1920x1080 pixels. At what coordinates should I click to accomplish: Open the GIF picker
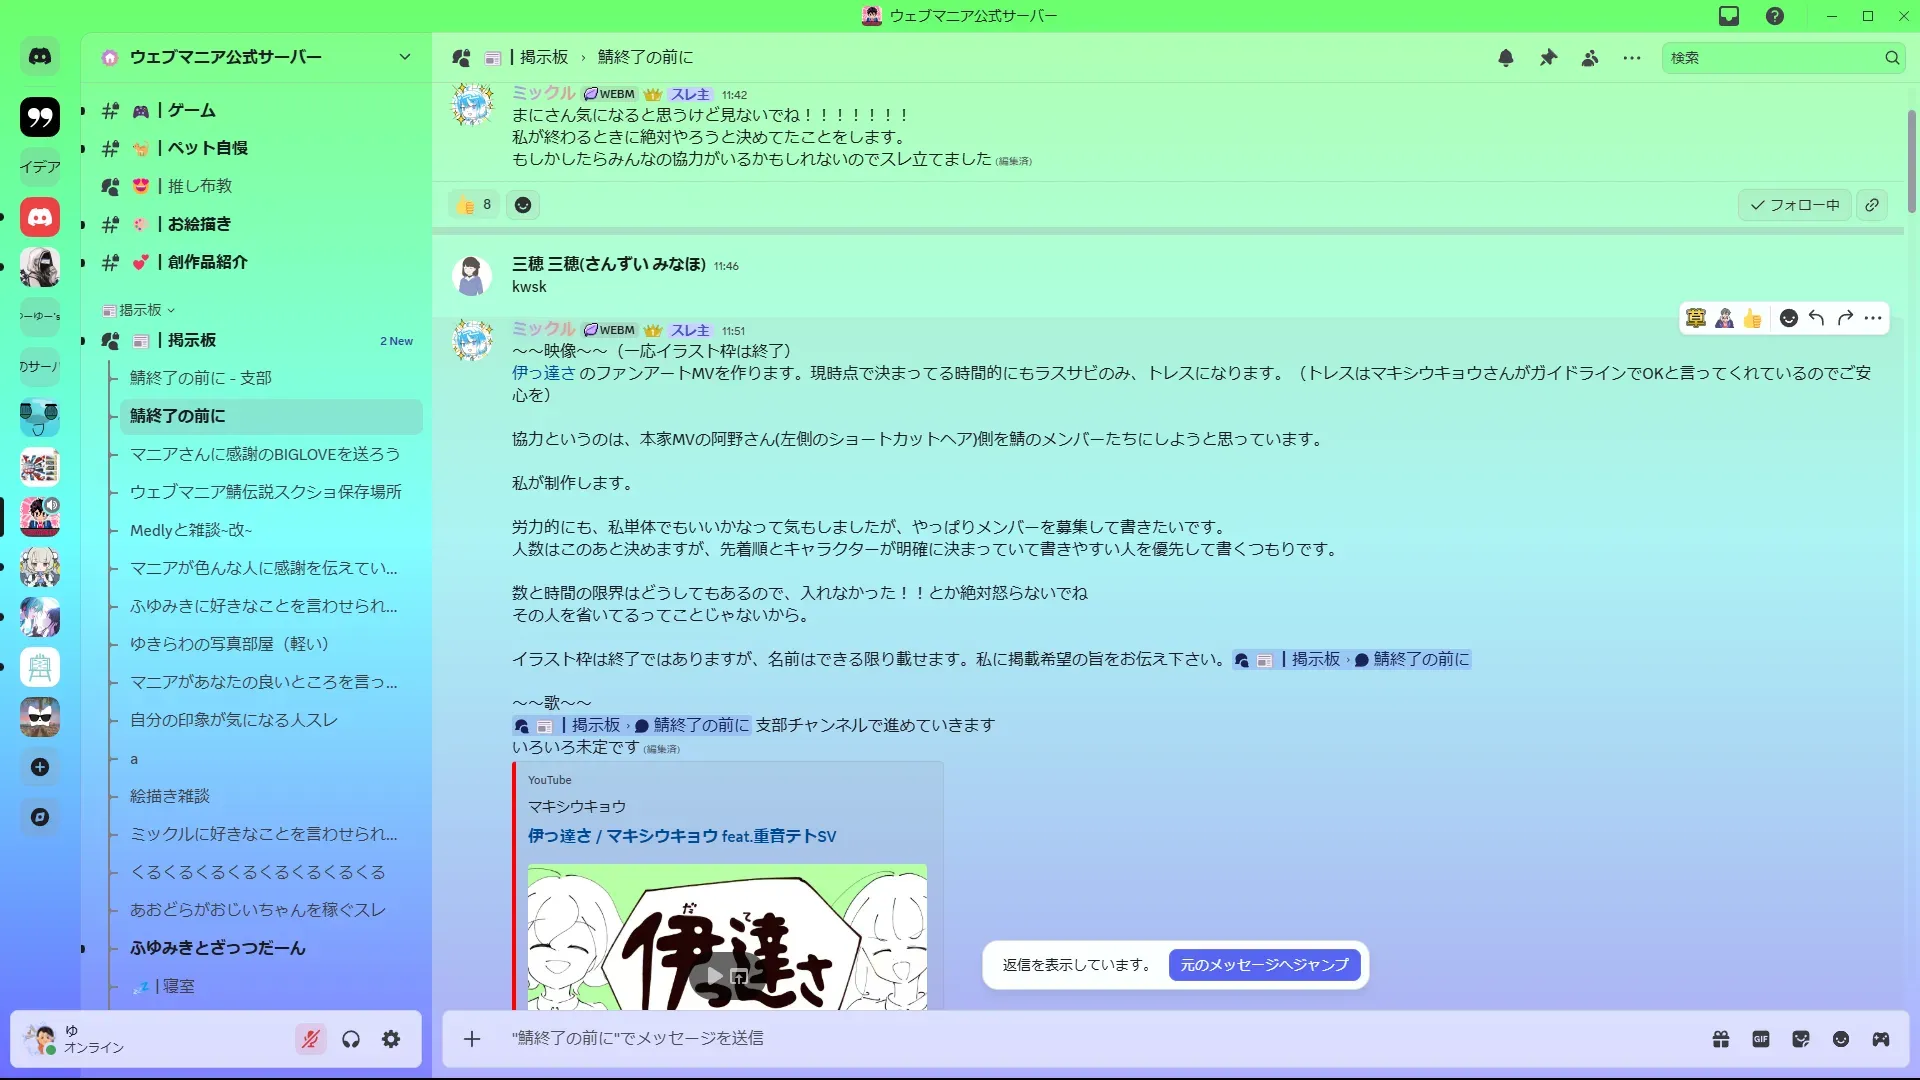pos(1761,1039)
